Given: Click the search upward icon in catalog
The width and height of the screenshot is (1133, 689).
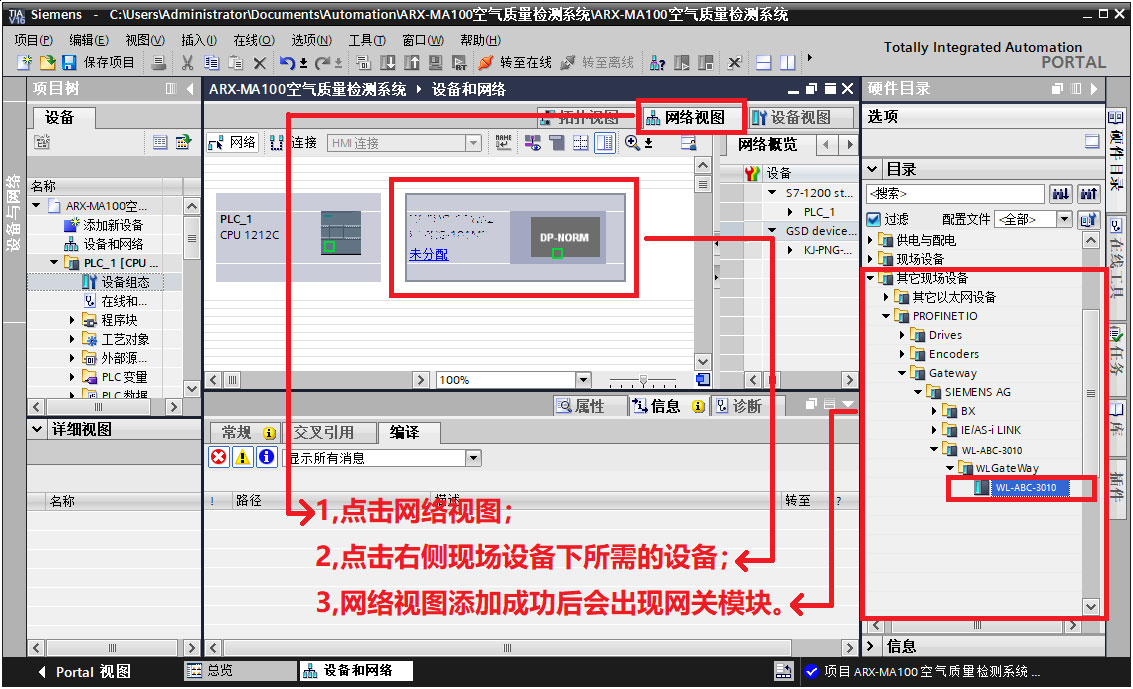Looking at the screenshot, I should (x=1088, y=194).
